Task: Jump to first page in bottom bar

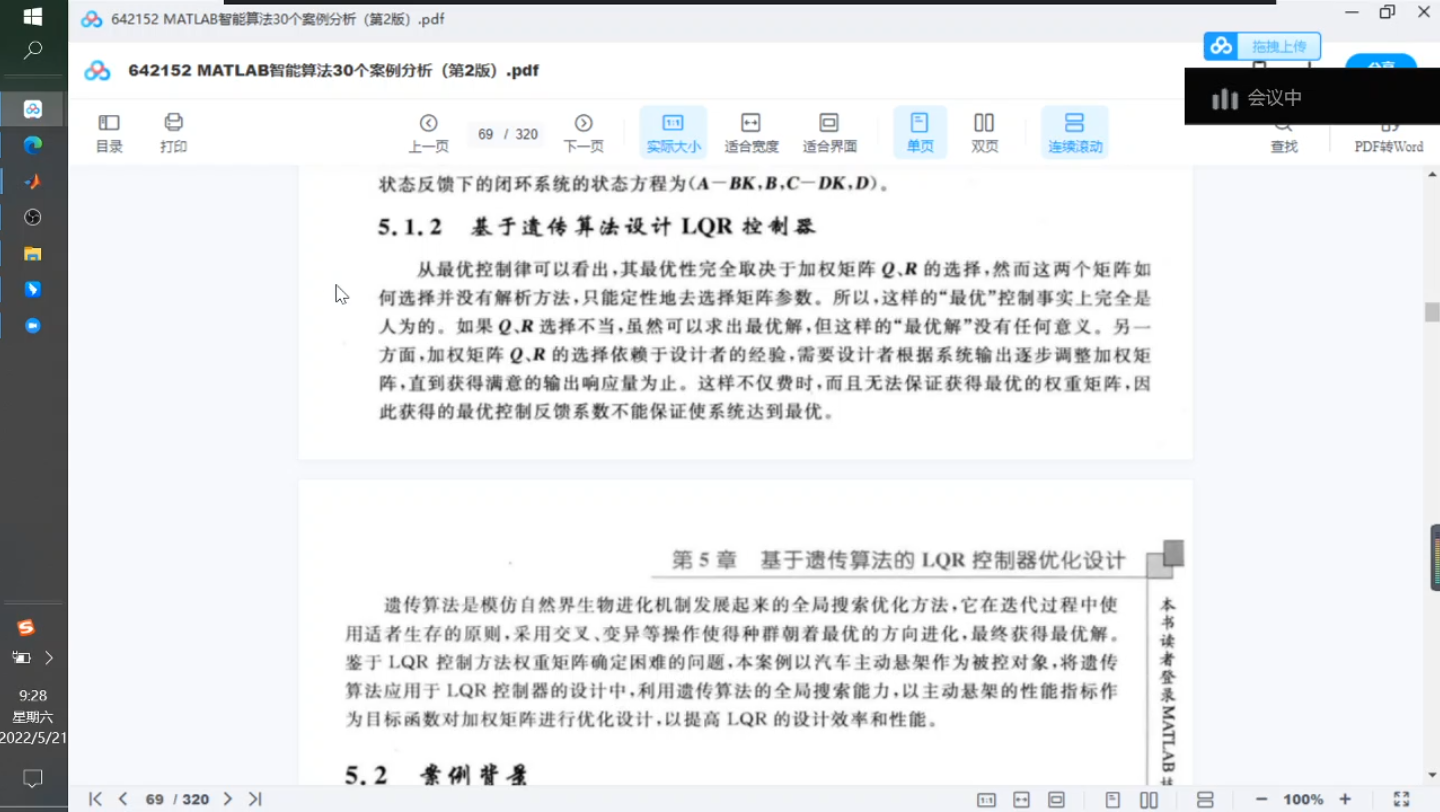Action: pyautogui.click(x=95, y=799)
